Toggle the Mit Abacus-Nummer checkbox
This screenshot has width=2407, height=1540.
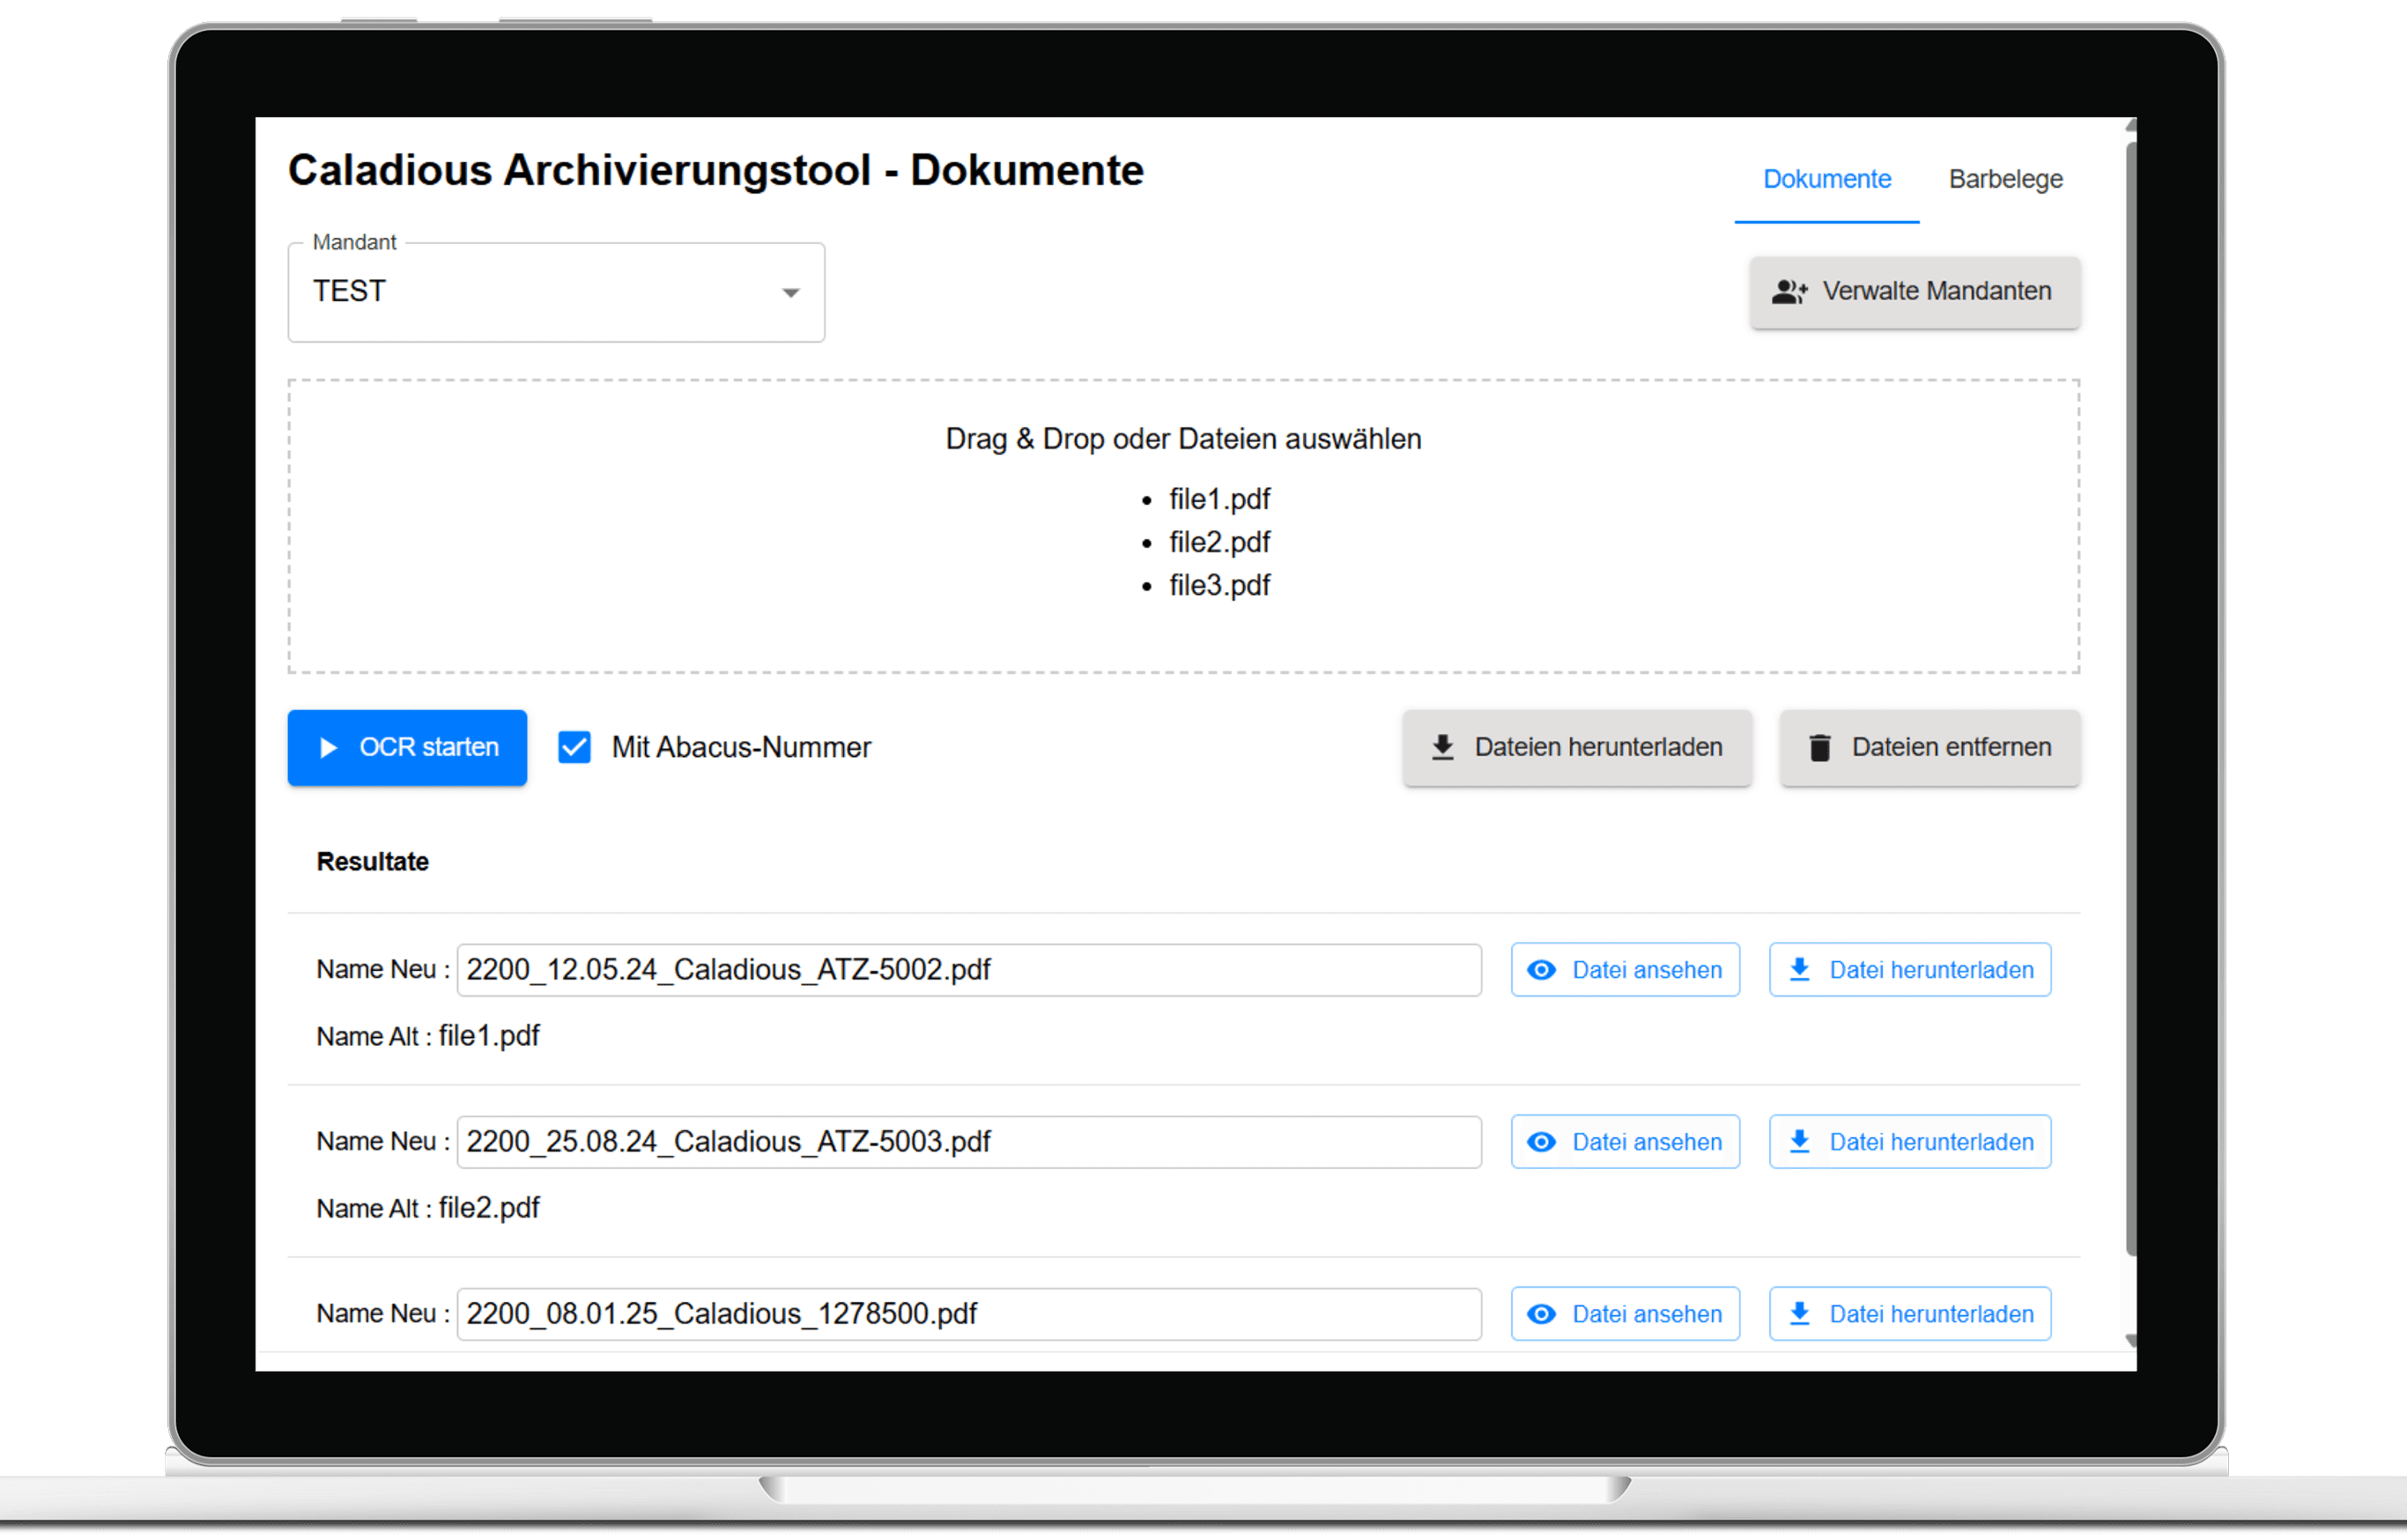coord(574,748)
